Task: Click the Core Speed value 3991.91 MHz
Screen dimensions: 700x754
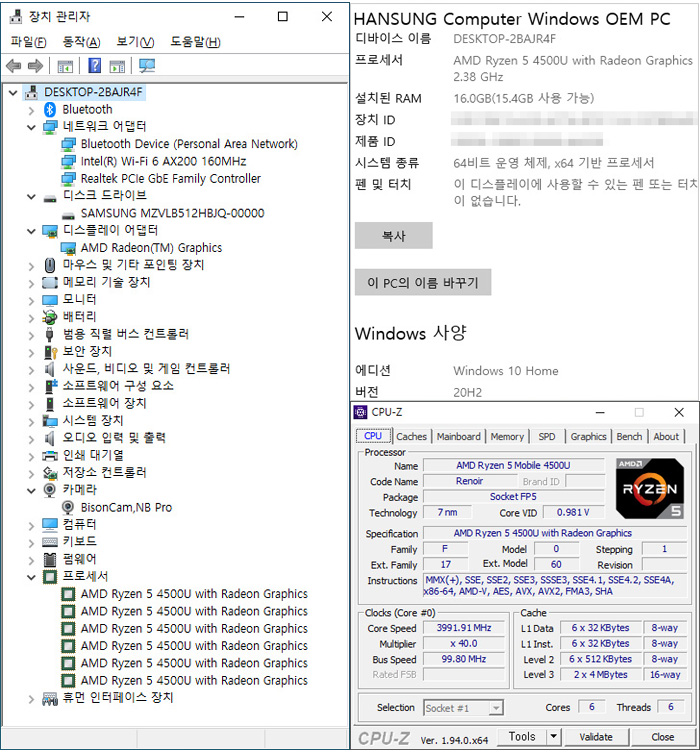Action: pos(464,628)
